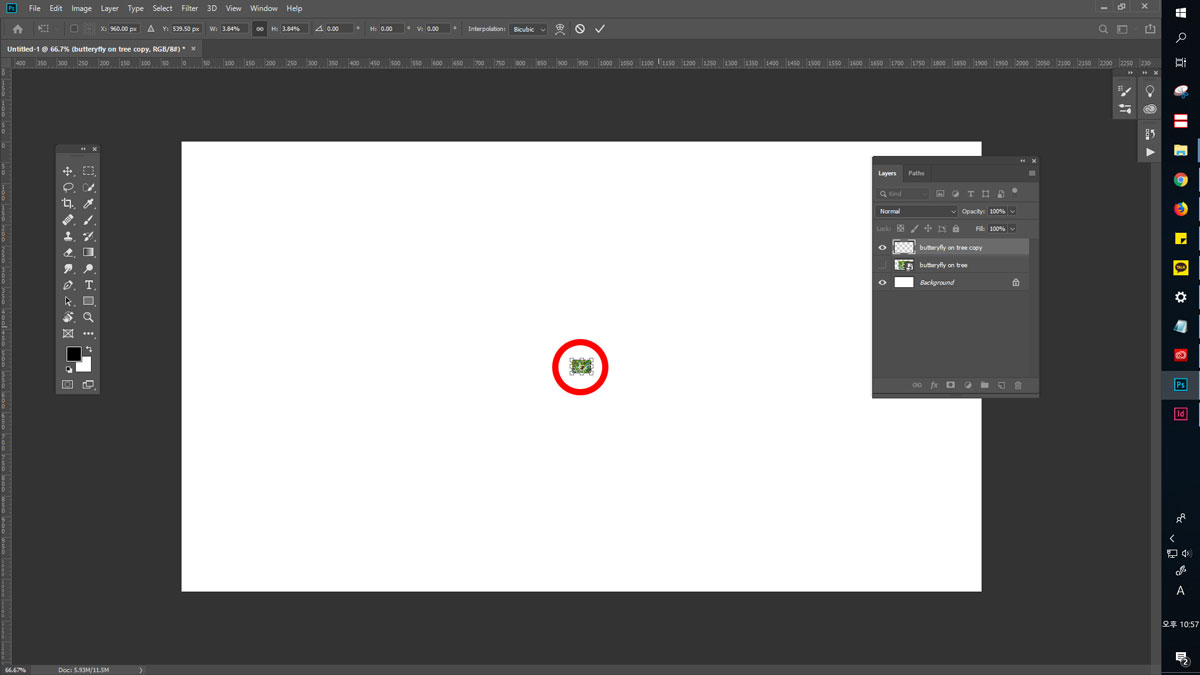Select the Dodge tool

(x=88, y=269)
